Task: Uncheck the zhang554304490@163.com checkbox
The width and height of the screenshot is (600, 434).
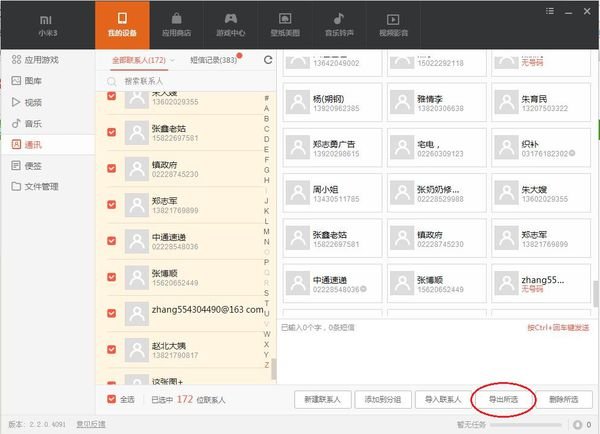Action: pyautogui.click(x=112, y=313)
